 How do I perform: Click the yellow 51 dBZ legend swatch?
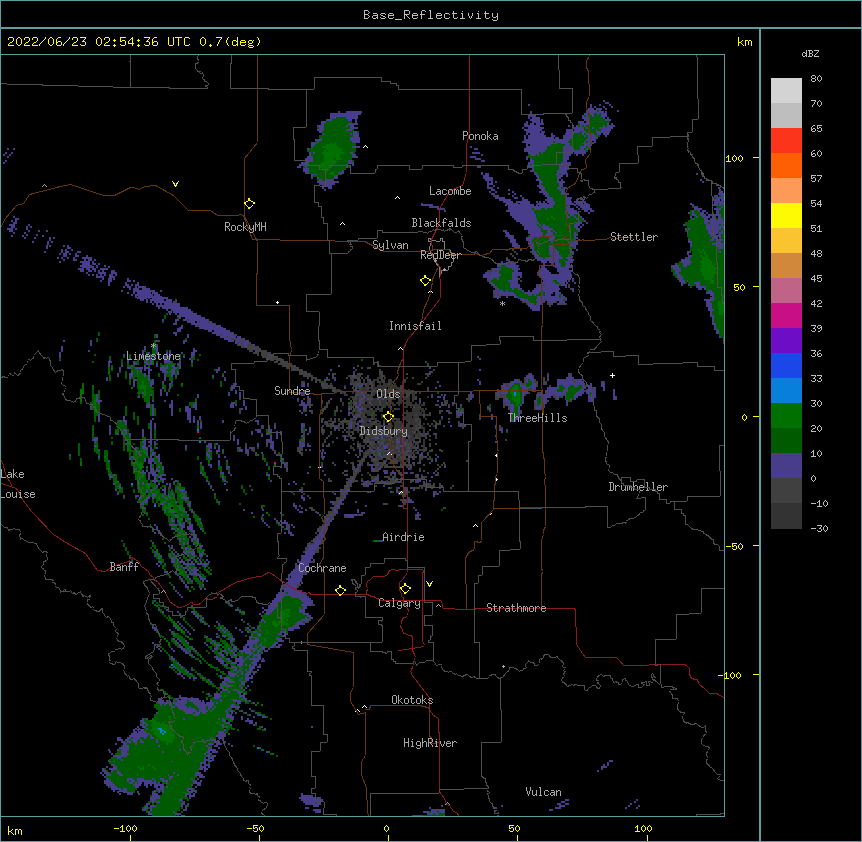click(786, 215)
